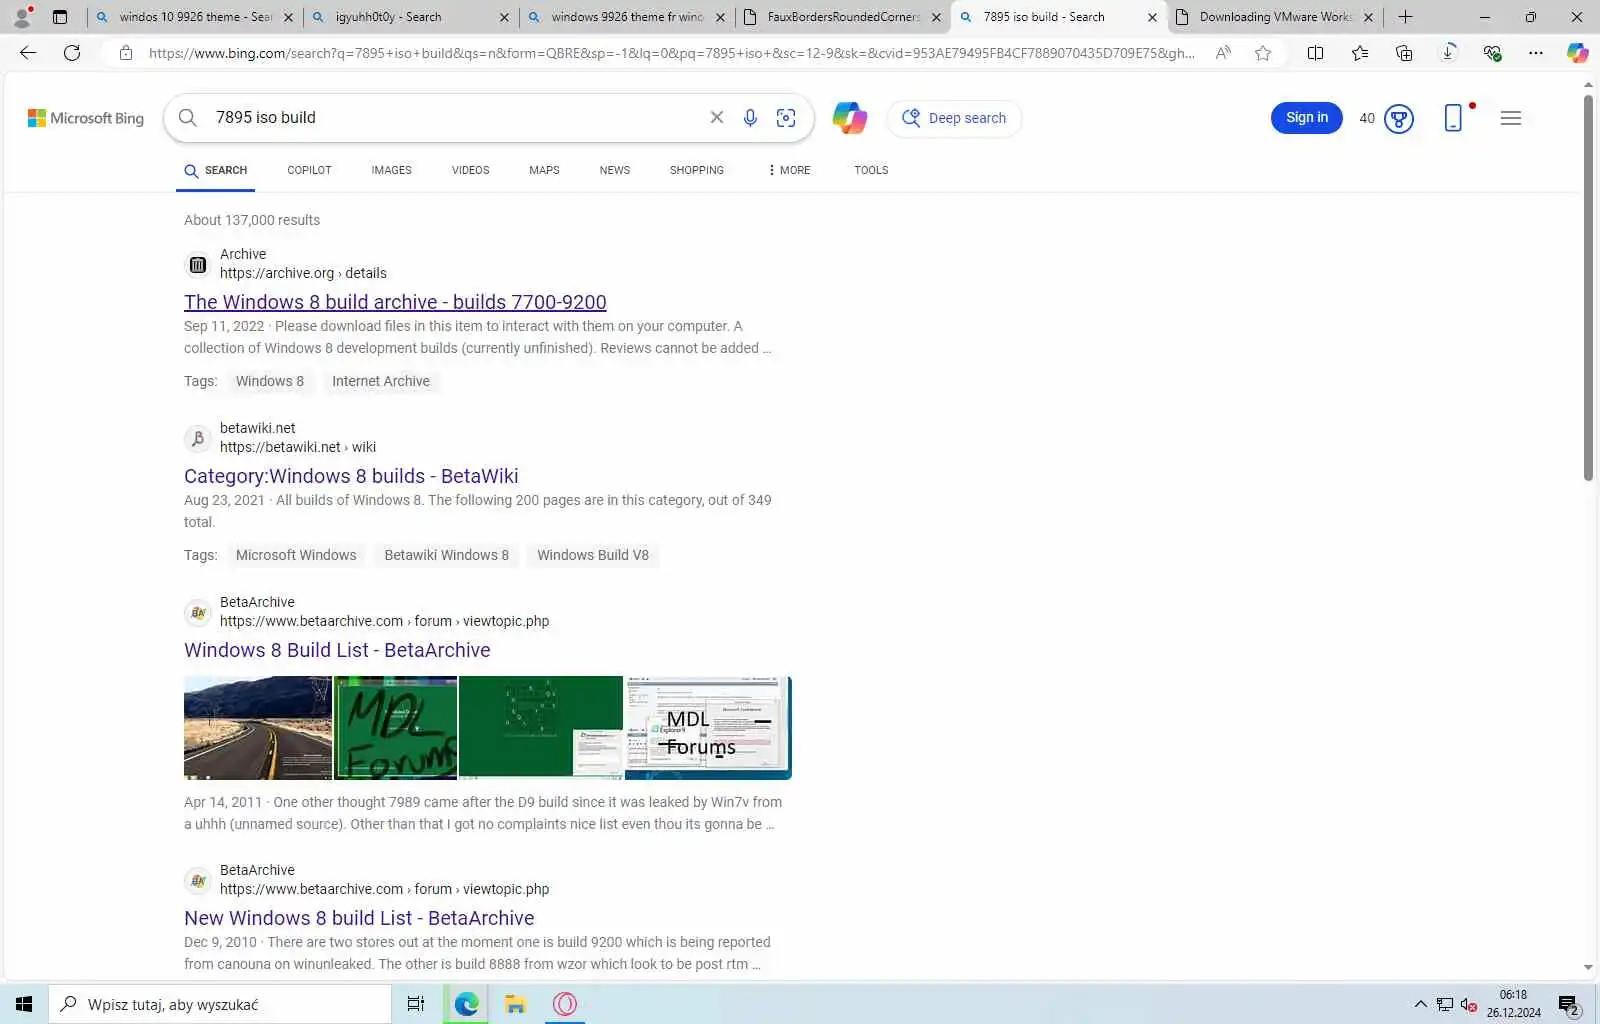Open Browser essentials icon
Screen dimensions: 1600x1024
[x=1492, y=53]
